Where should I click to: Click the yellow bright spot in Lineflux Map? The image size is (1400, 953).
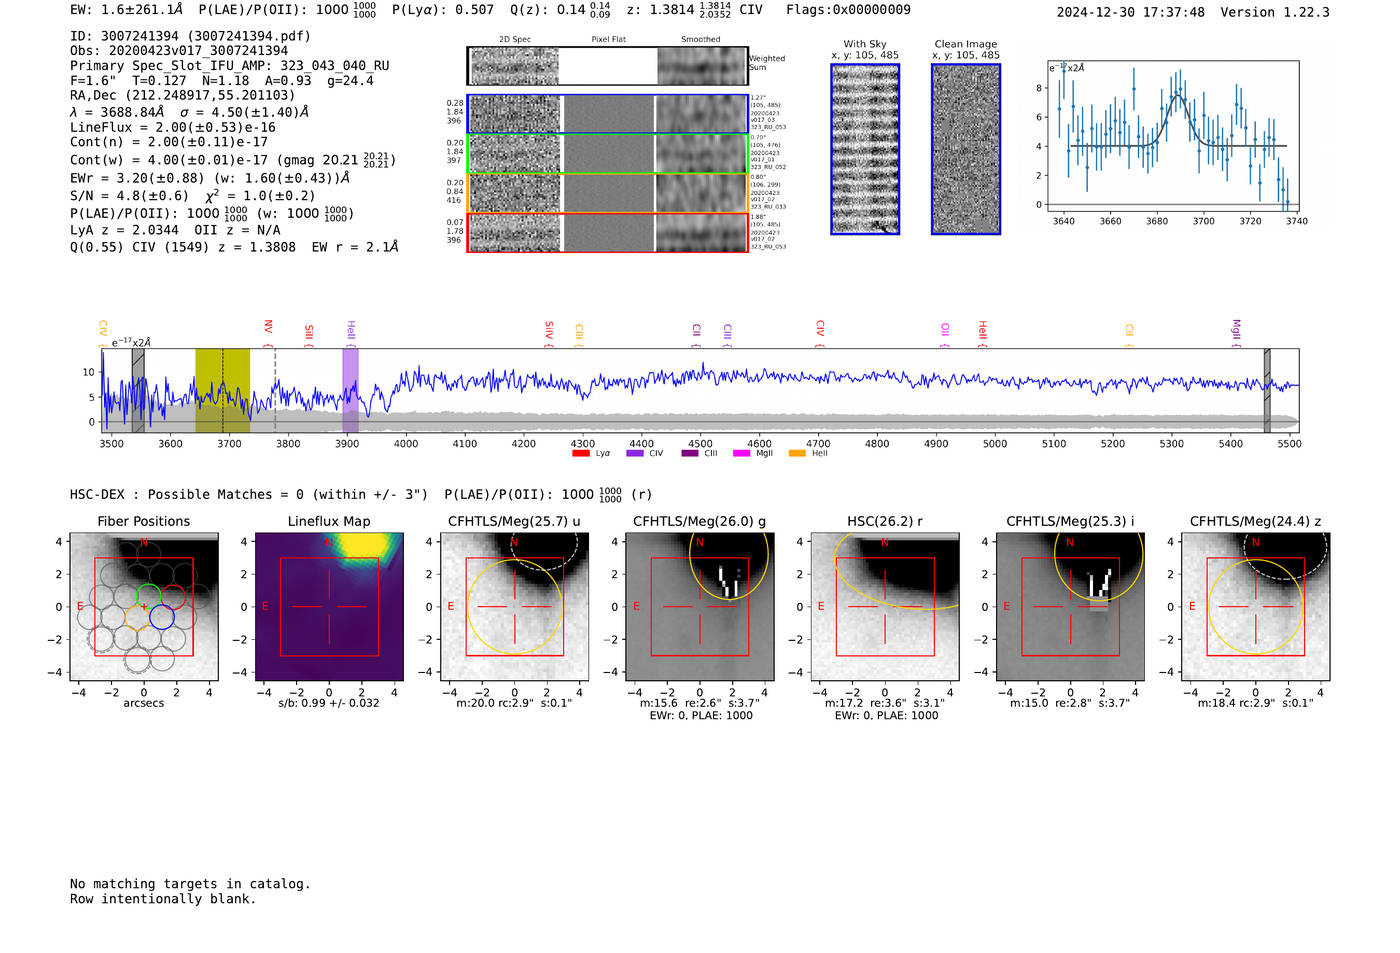point(362,545)
